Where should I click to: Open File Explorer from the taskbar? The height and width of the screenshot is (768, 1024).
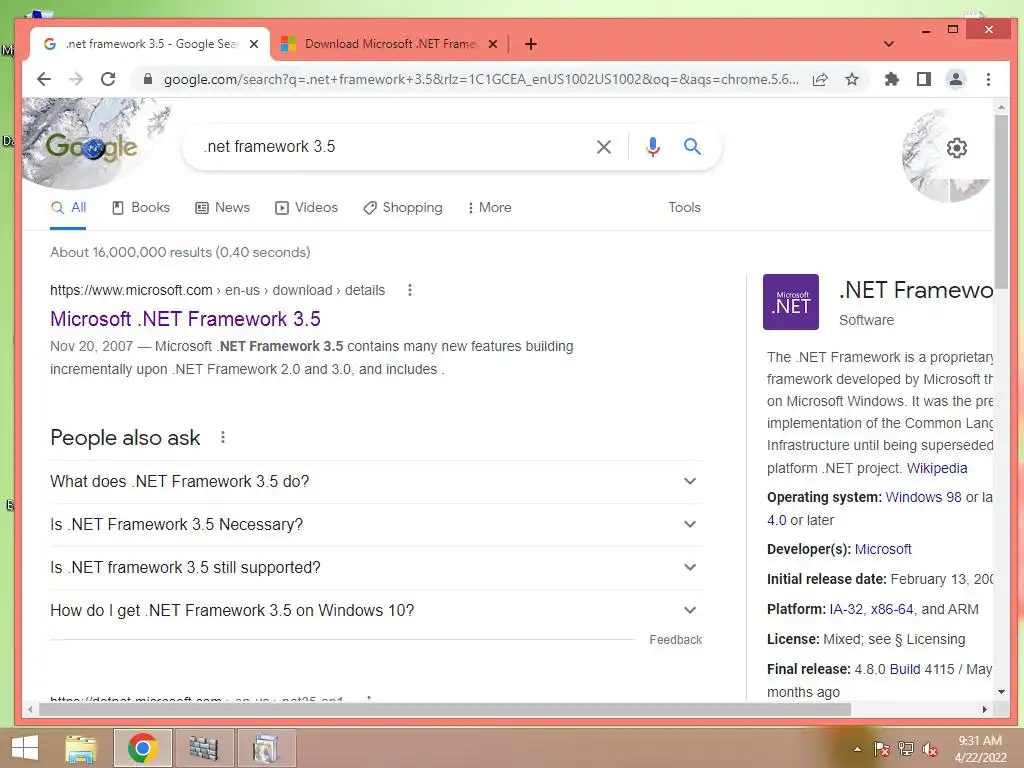(81, 748)
